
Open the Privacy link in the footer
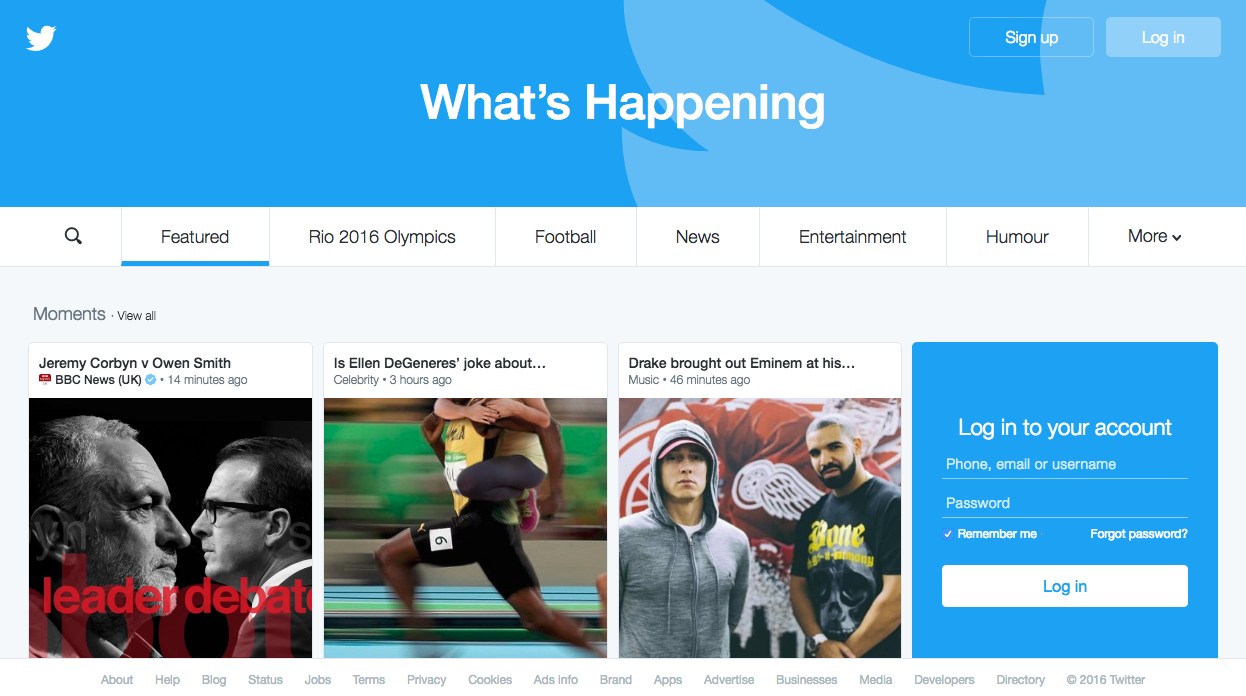click(426, 680)
